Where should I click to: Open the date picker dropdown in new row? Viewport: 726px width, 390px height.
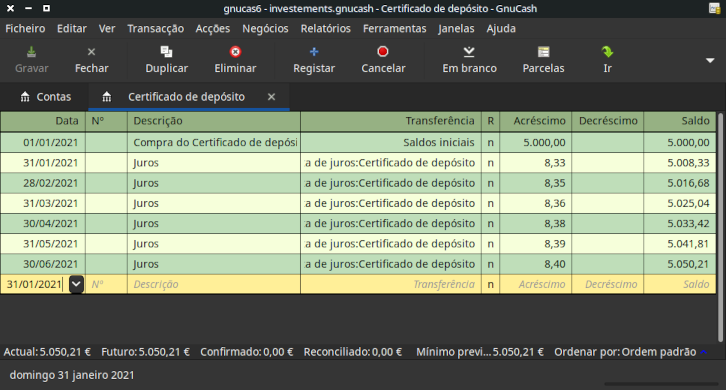[76, 284]
